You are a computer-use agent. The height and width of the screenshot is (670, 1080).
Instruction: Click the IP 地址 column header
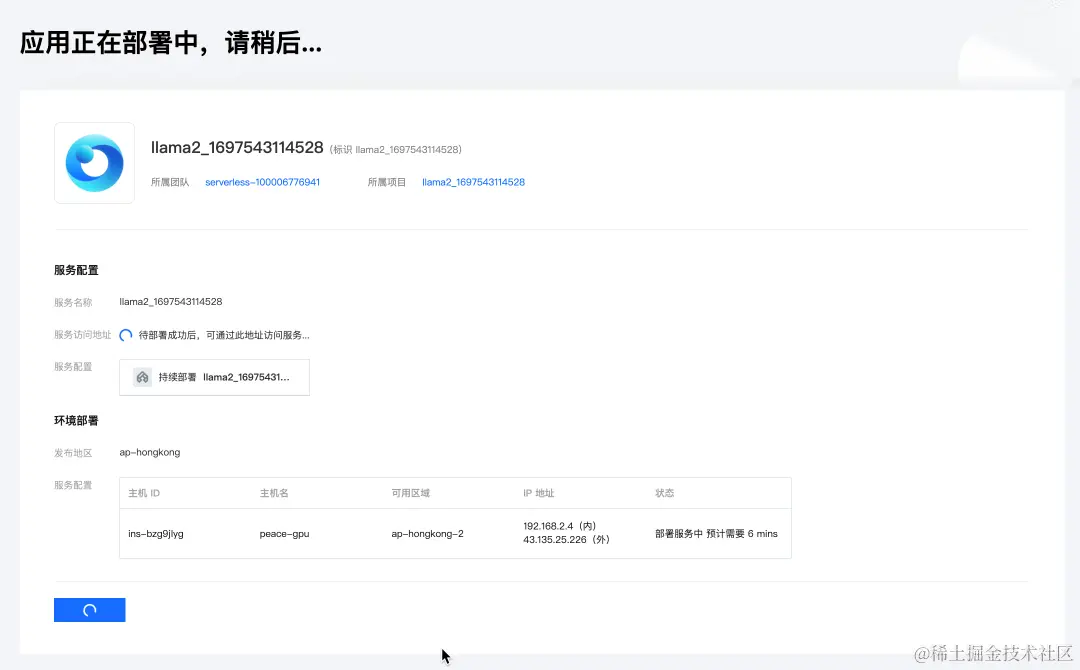pyautogui.click(x=539, y=493)
